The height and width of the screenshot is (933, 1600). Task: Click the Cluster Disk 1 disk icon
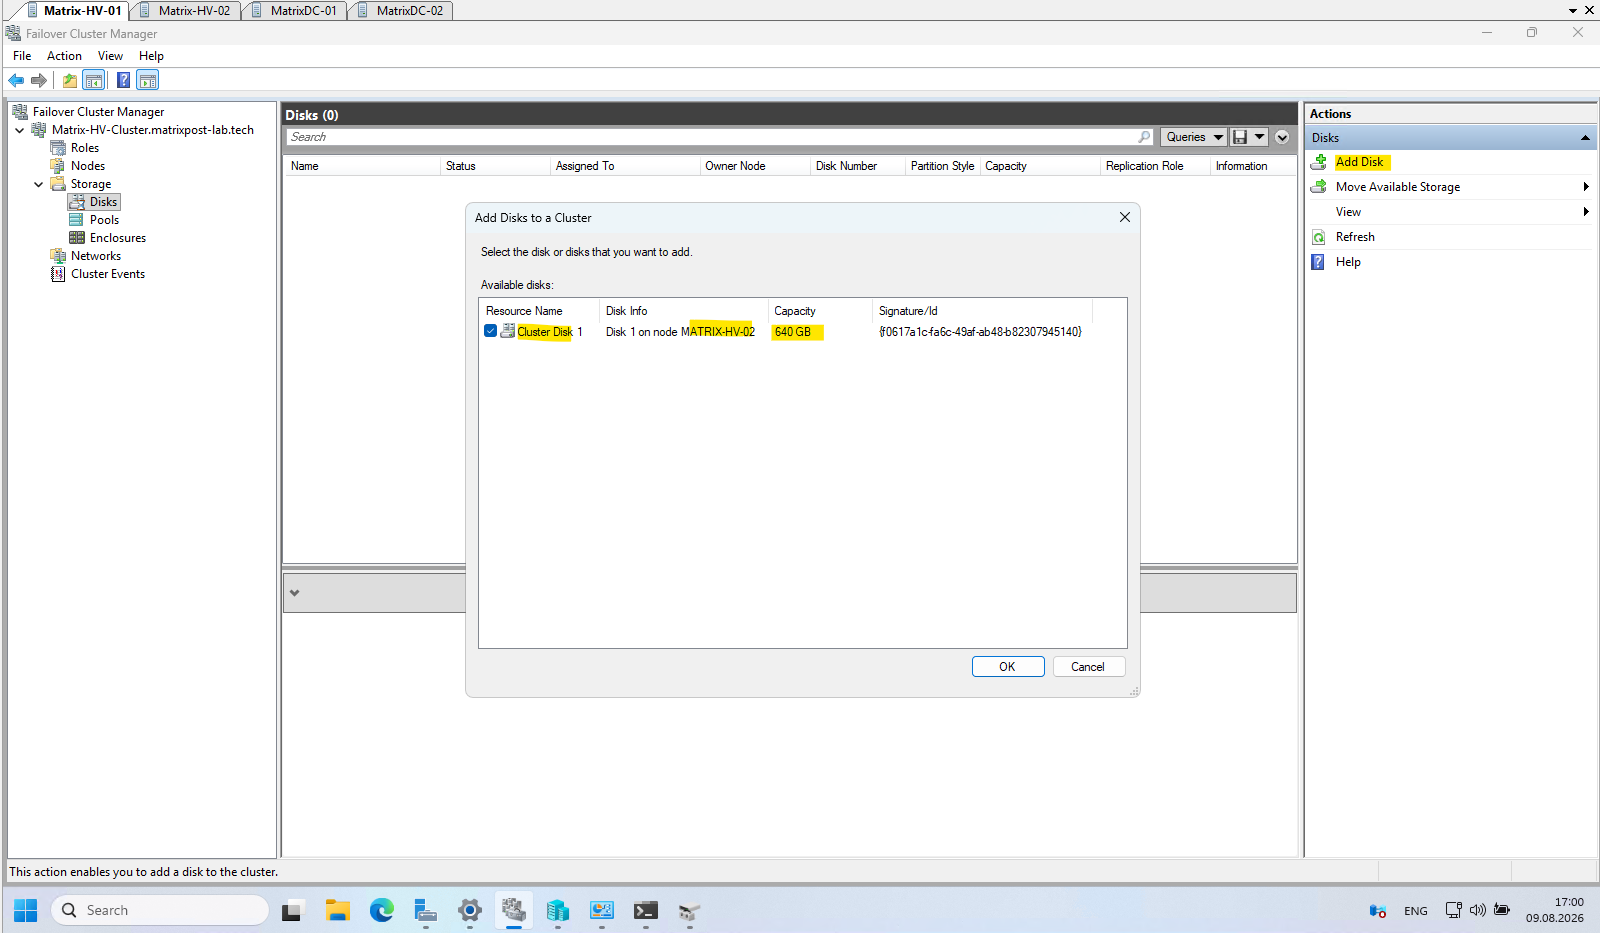pyautogui.click(x=508, y=331)
